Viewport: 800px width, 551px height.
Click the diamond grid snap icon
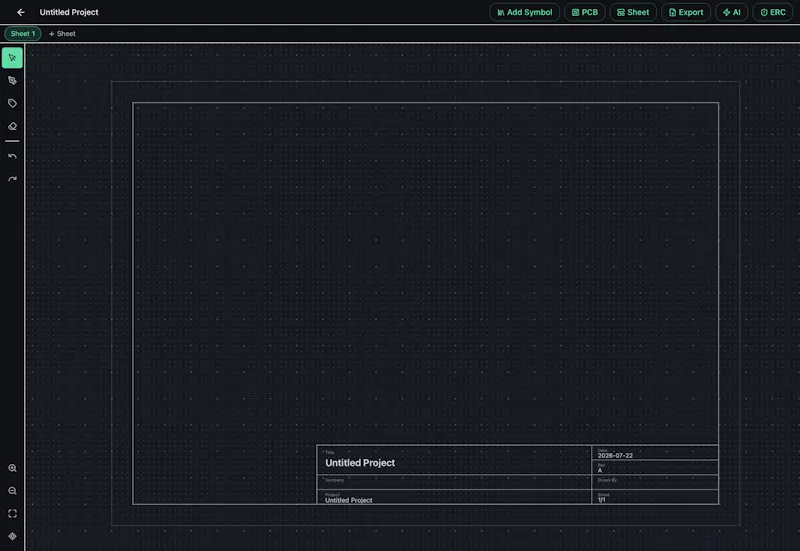coord(12,536)
